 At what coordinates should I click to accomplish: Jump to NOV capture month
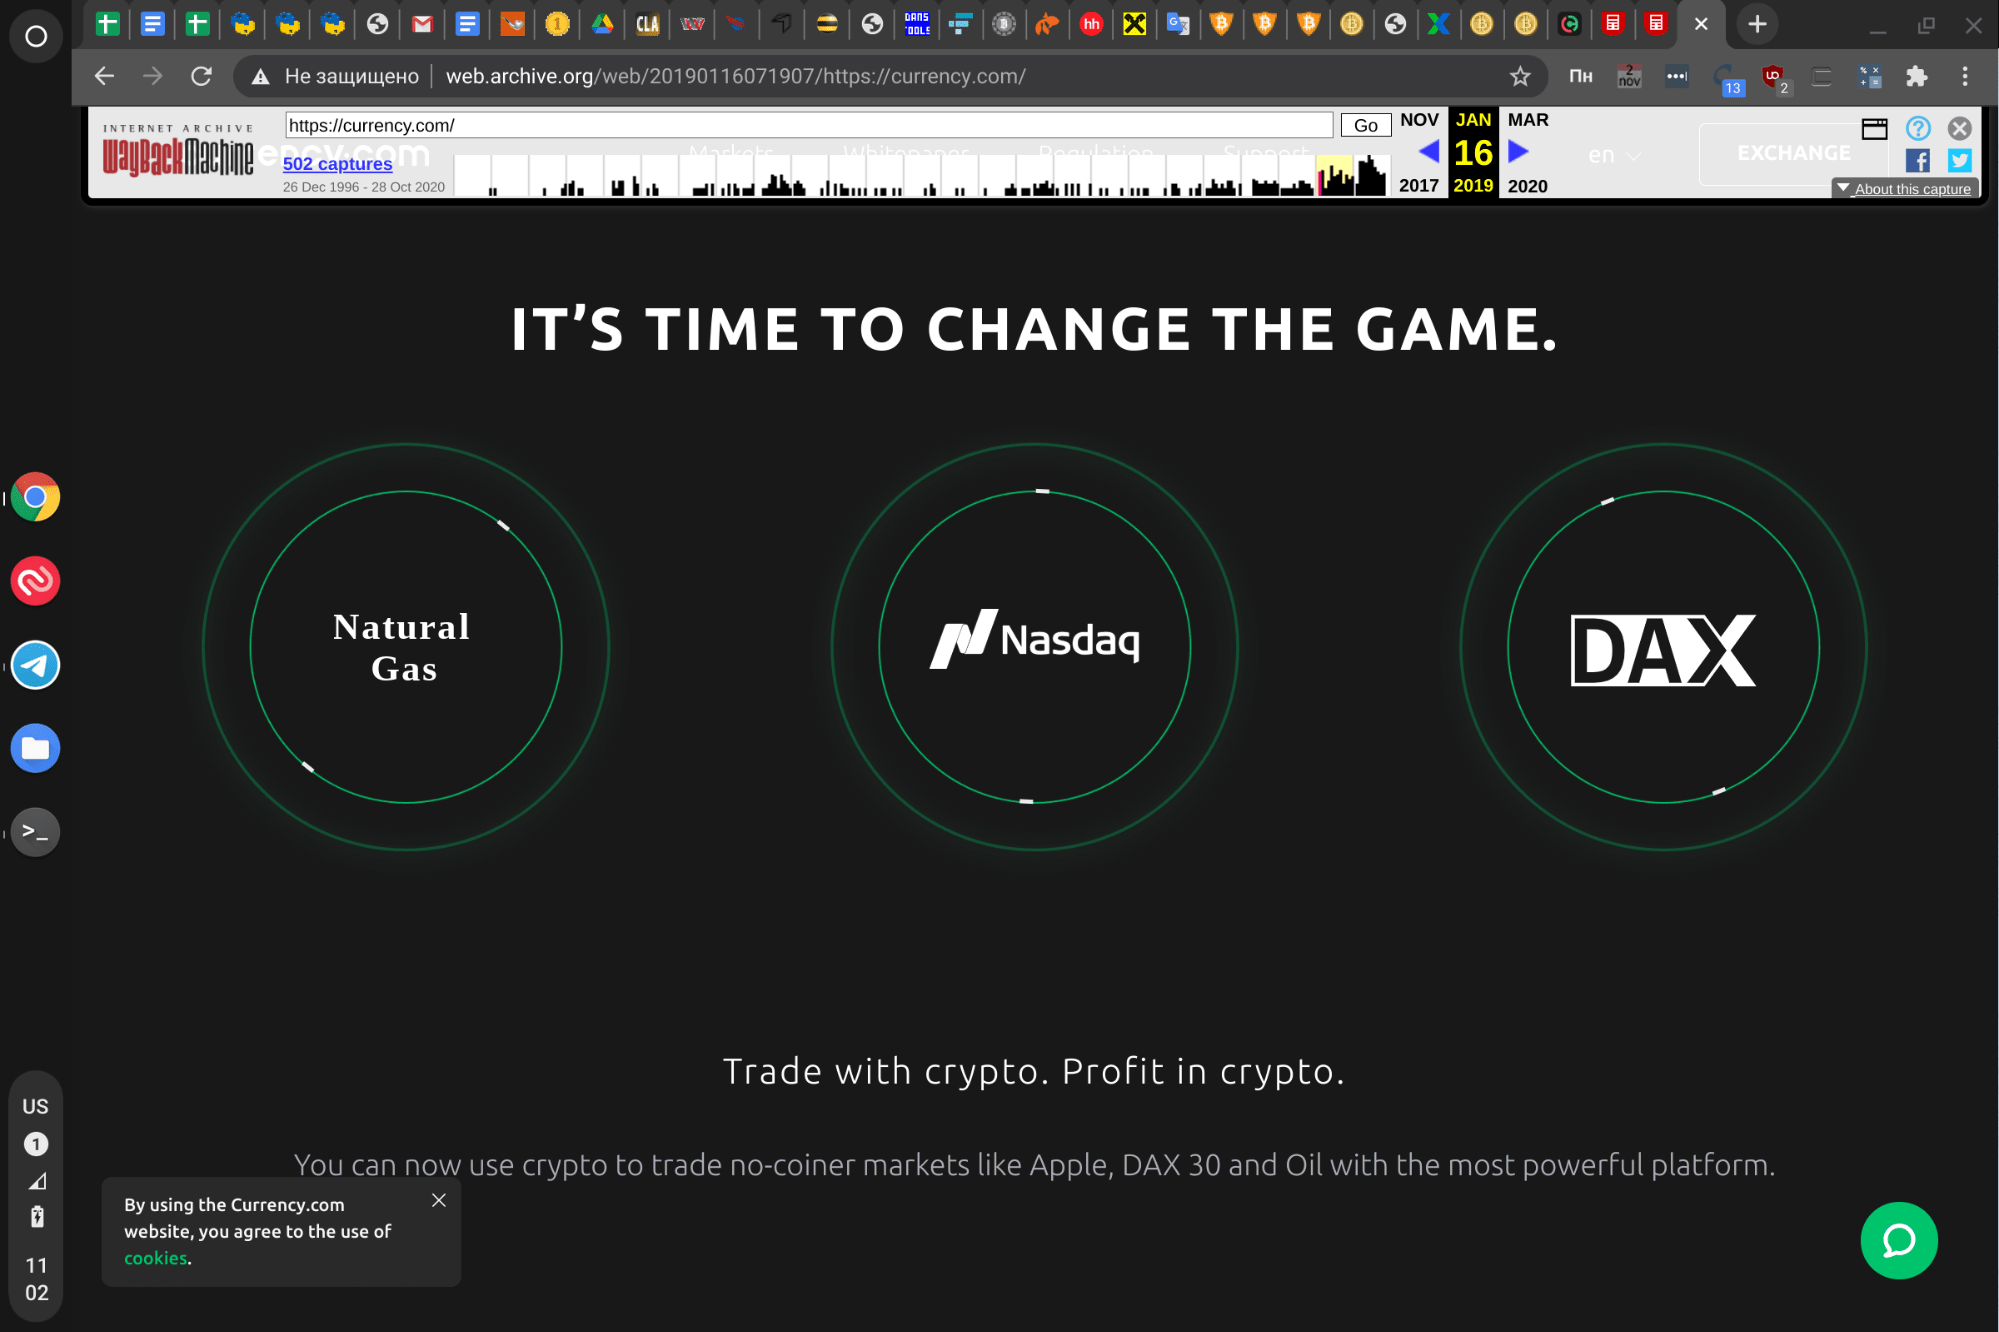[x=1419, y=120]
